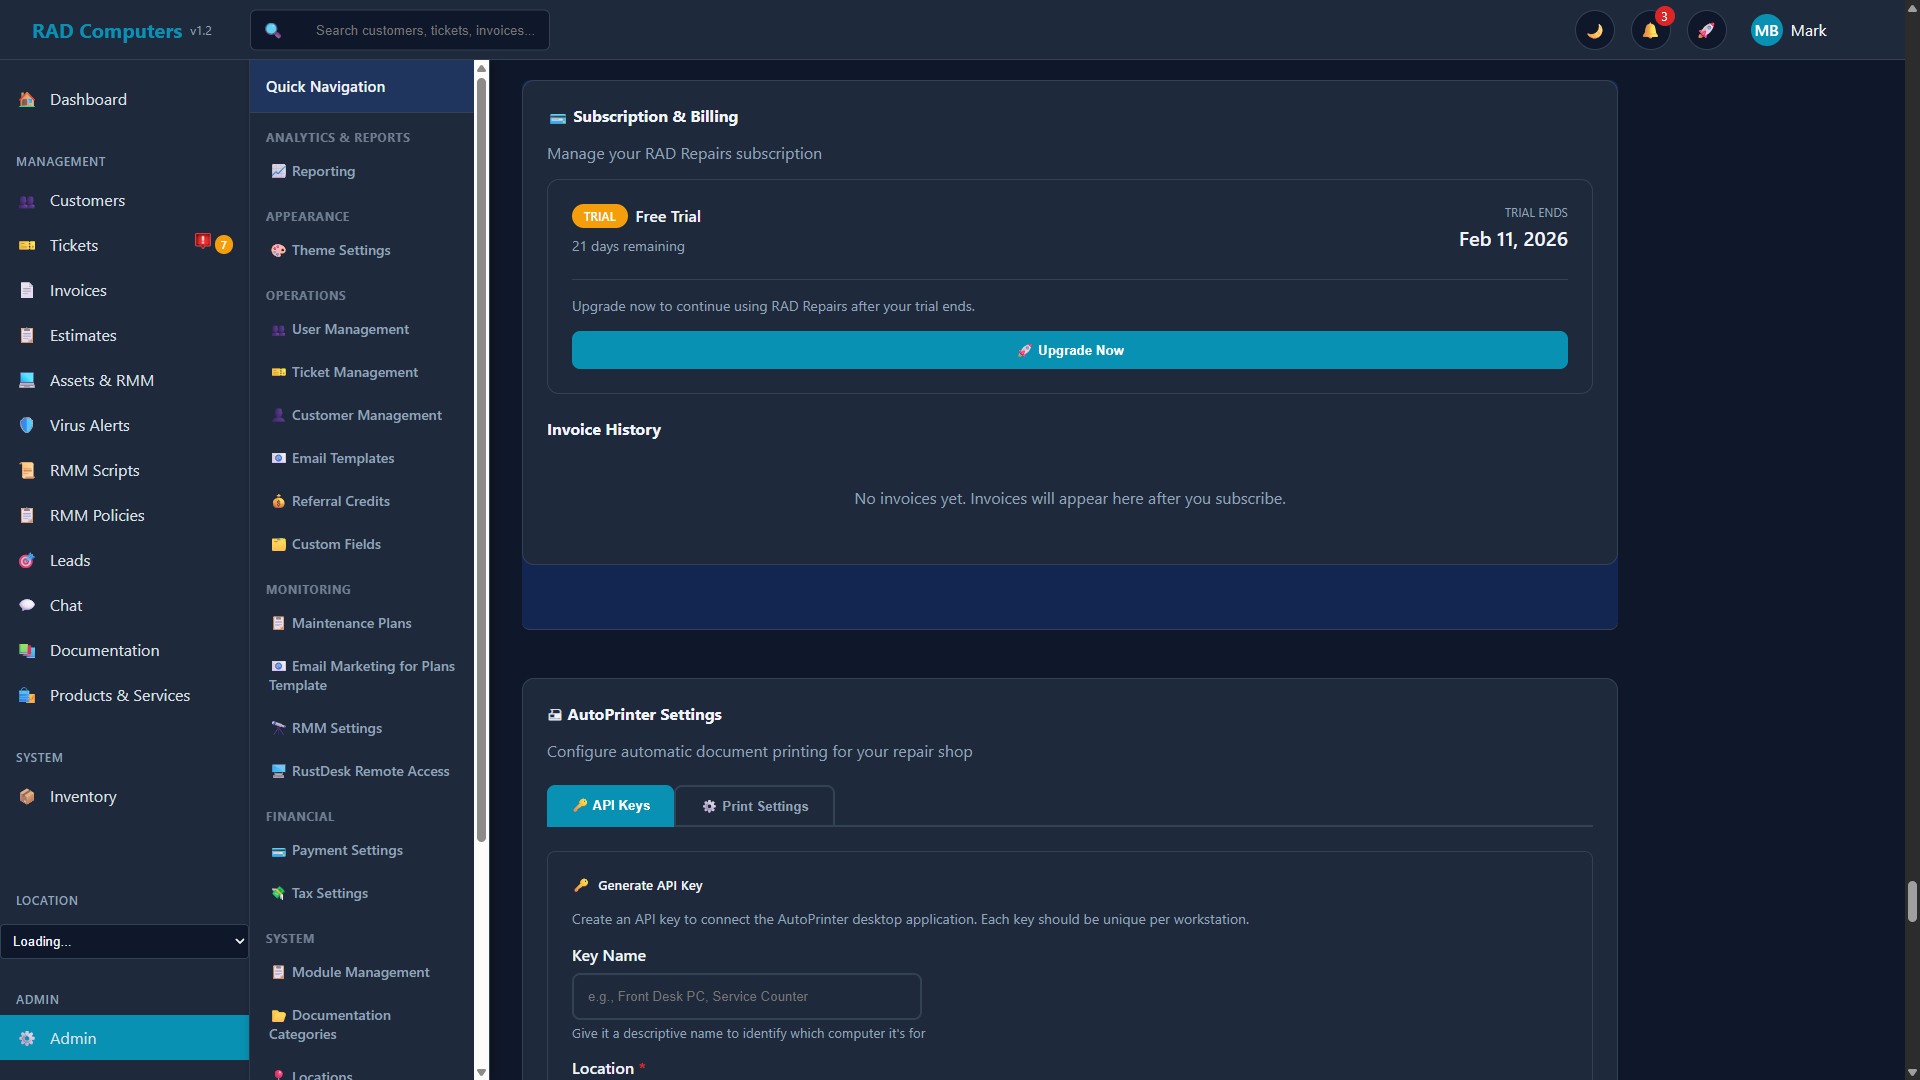Click the Tickets badge showing 7
Screen dimensions: 1920x1080
224,244
